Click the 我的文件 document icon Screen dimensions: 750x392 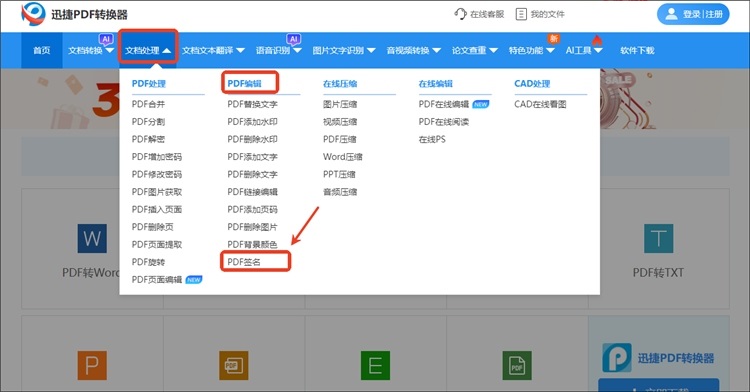point(521,14)
